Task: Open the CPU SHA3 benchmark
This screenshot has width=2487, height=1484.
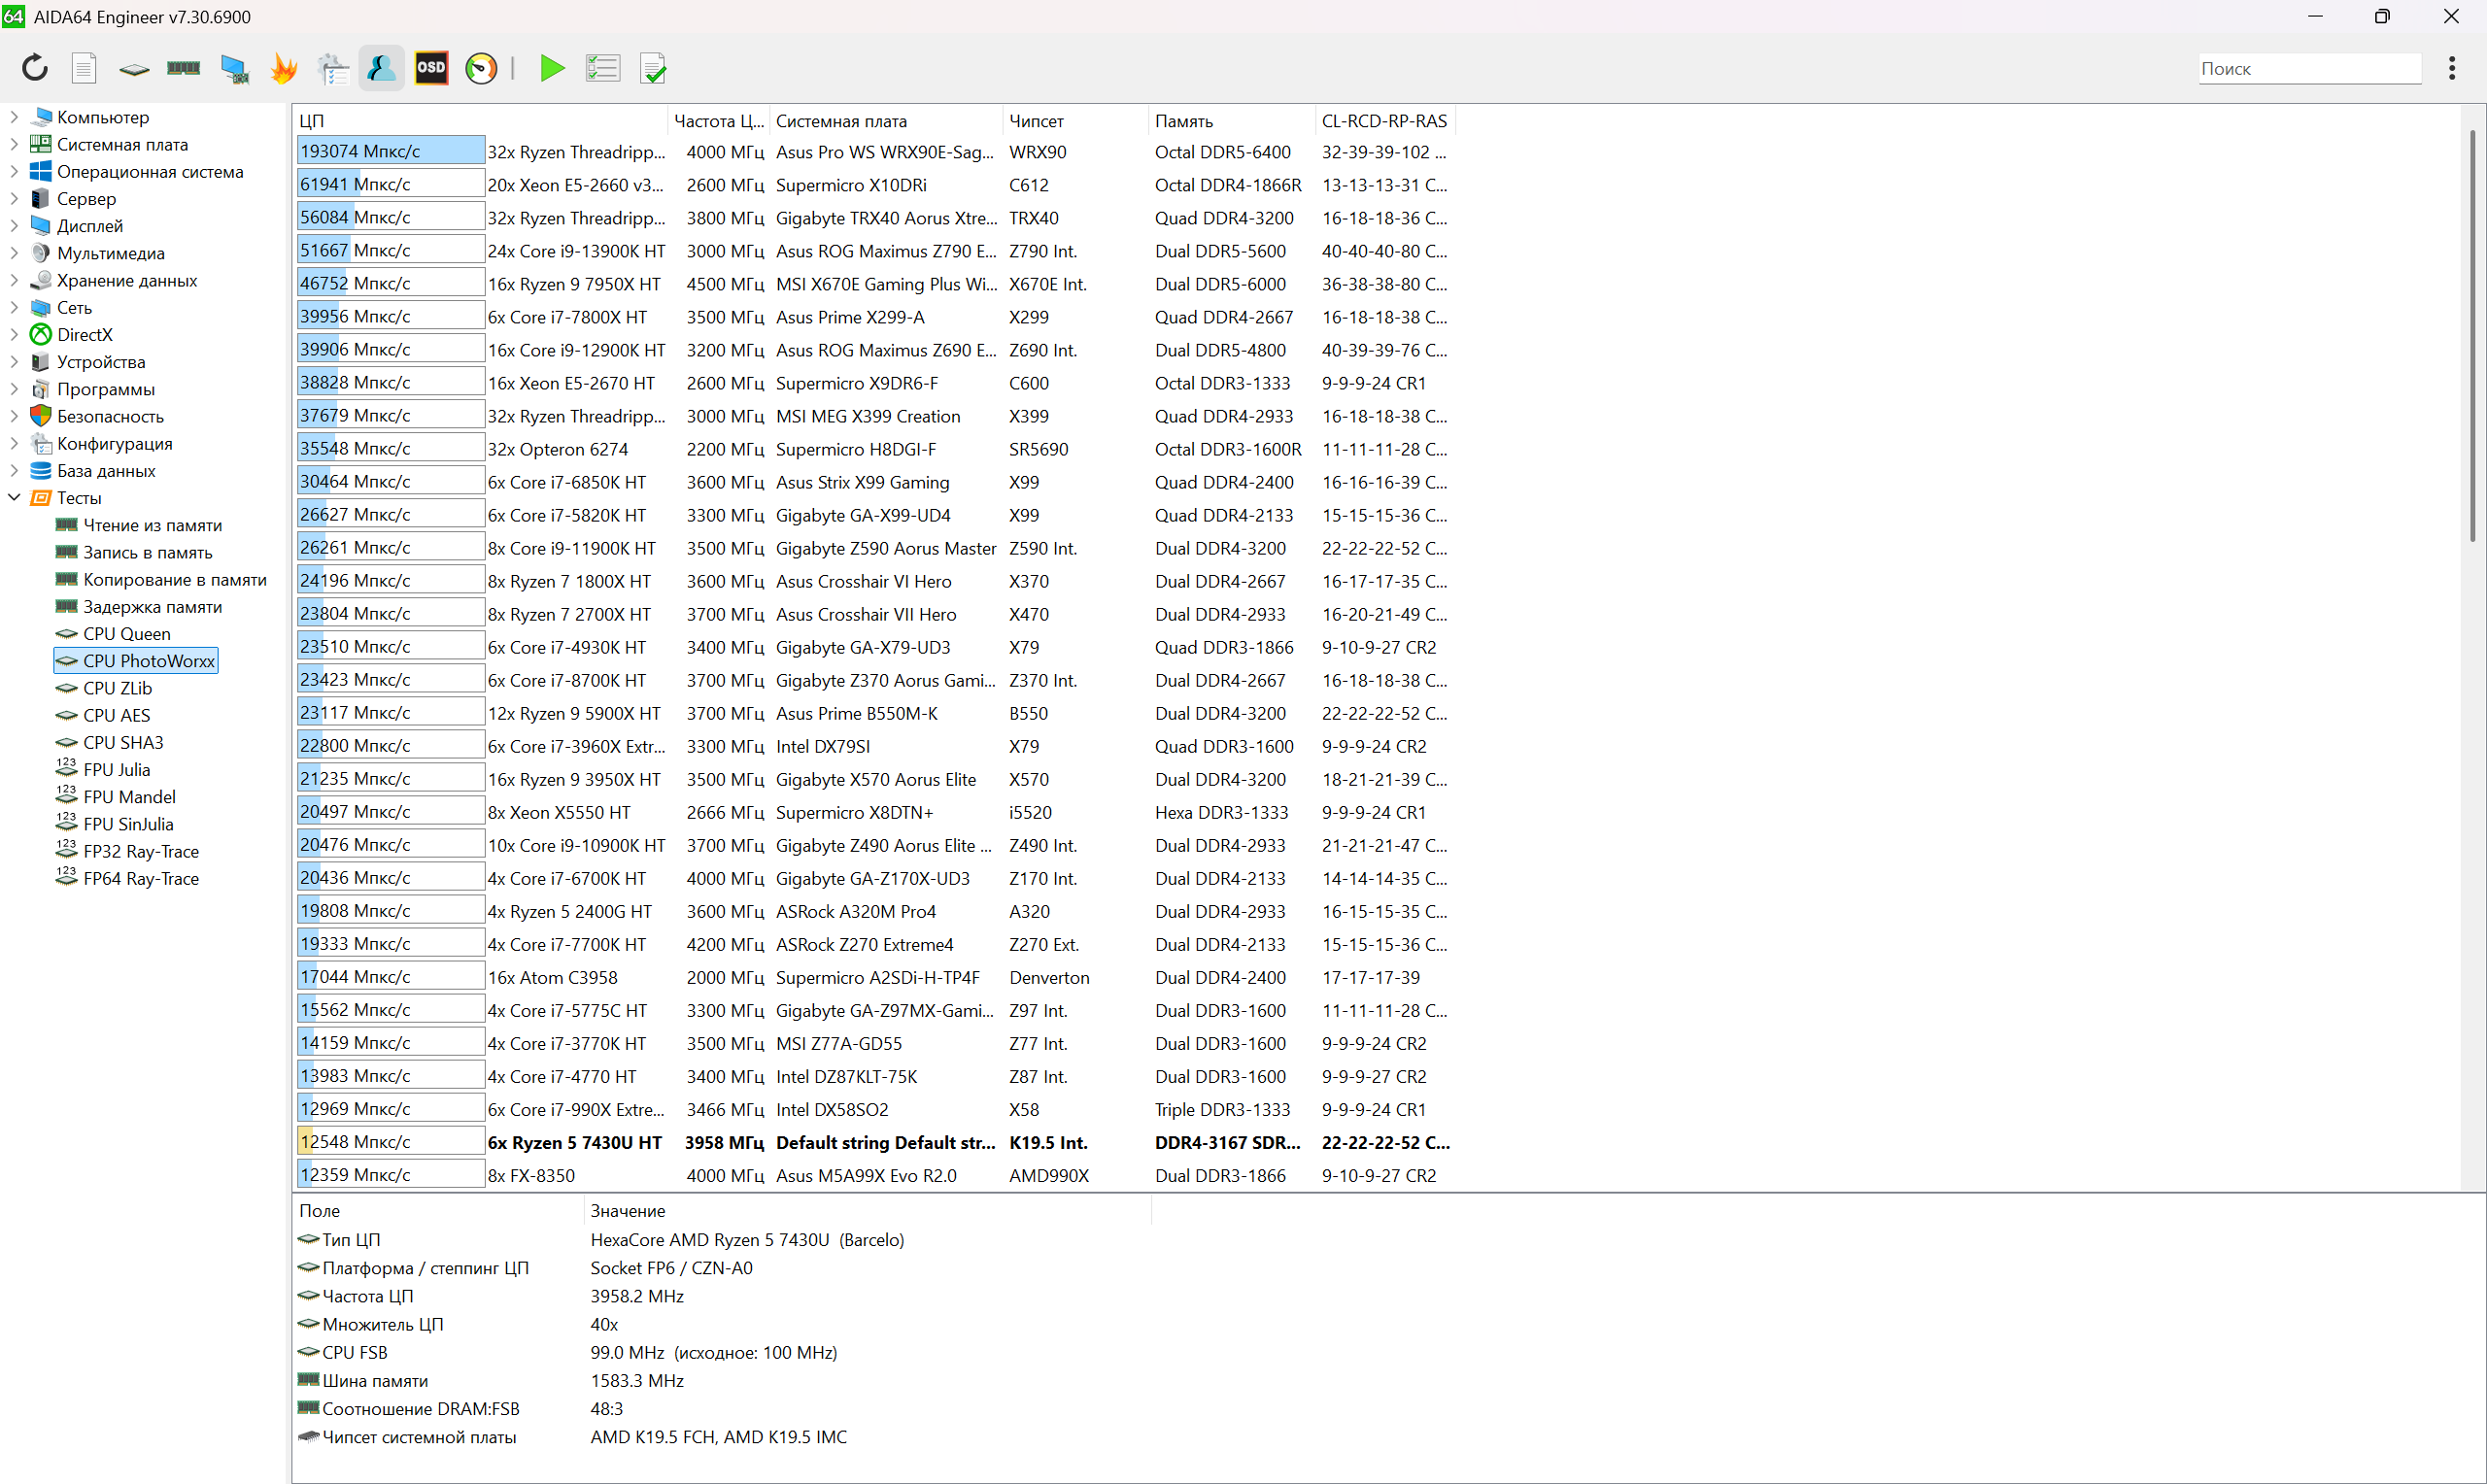Action: (123, 742)
